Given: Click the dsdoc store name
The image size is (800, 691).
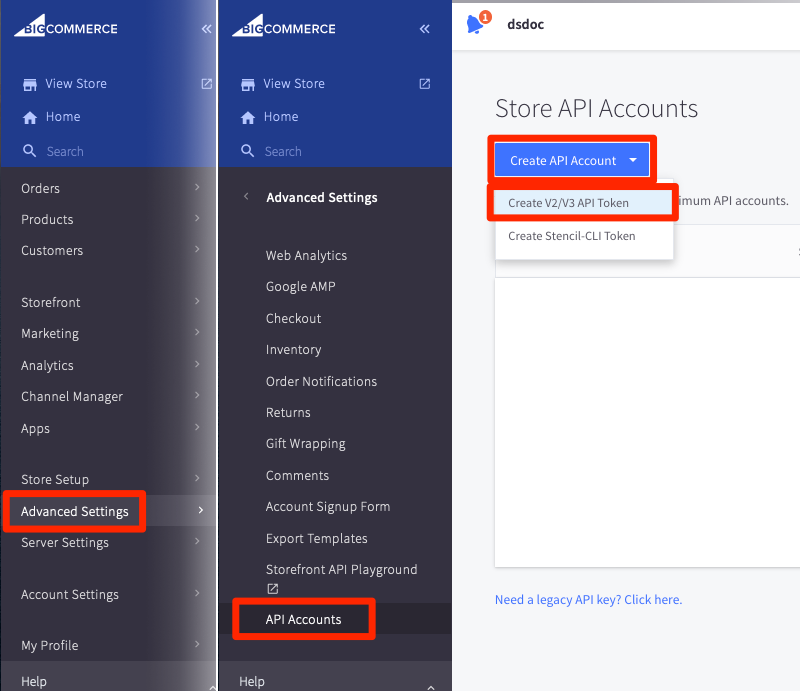Looking at the screenshot, I should pos(526,24).
